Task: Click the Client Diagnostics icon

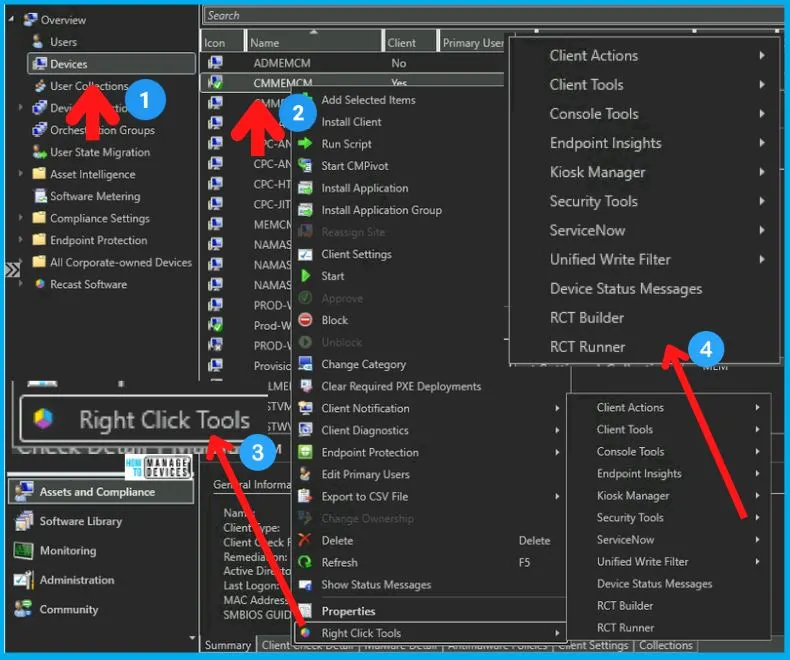Action: point(305,430)
